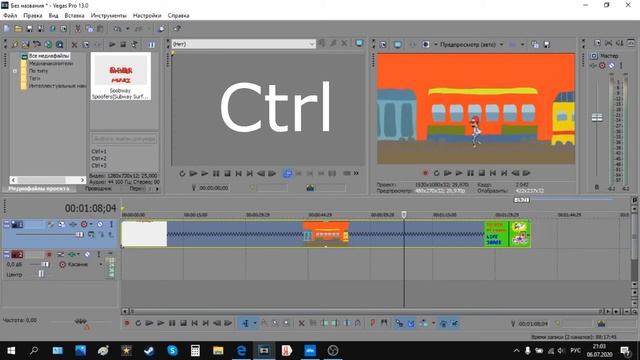Open the 'Настройки' menu
The width and height of the screenshot is (640, 360).
[x=147, y=16]
